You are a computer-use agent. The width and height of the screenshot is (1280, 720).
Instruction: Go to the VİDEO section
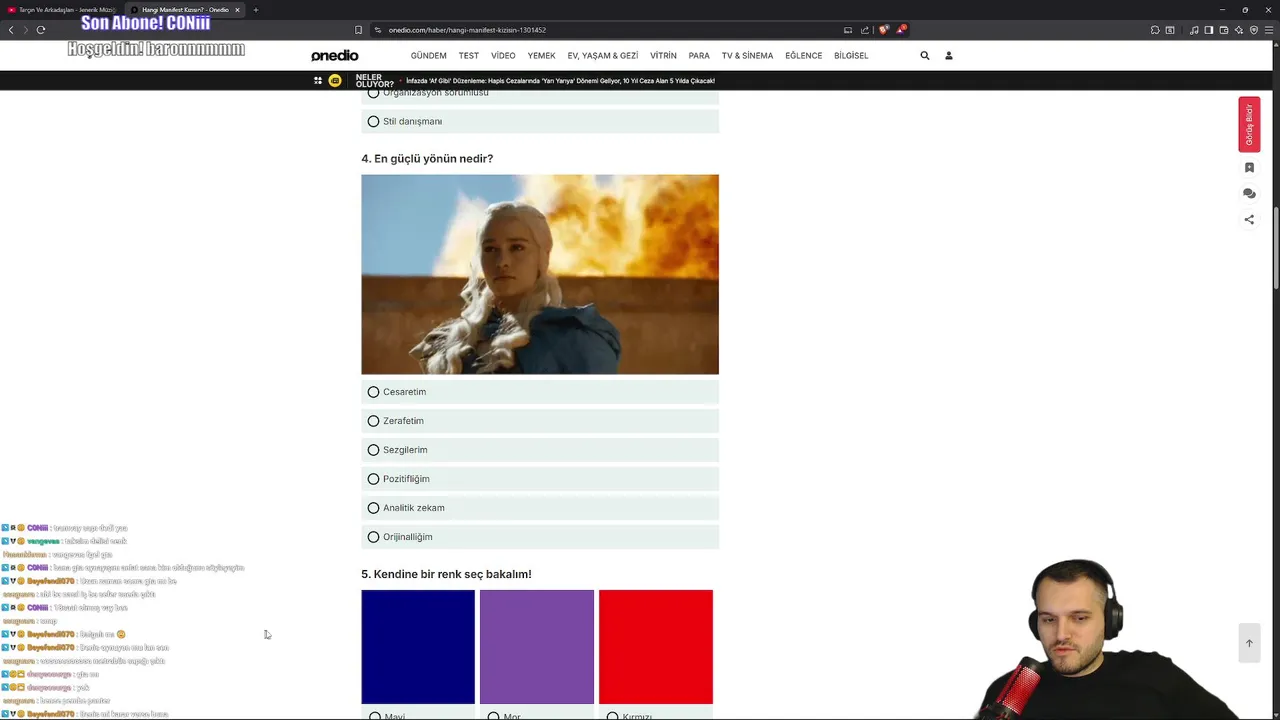coord(503,56)
